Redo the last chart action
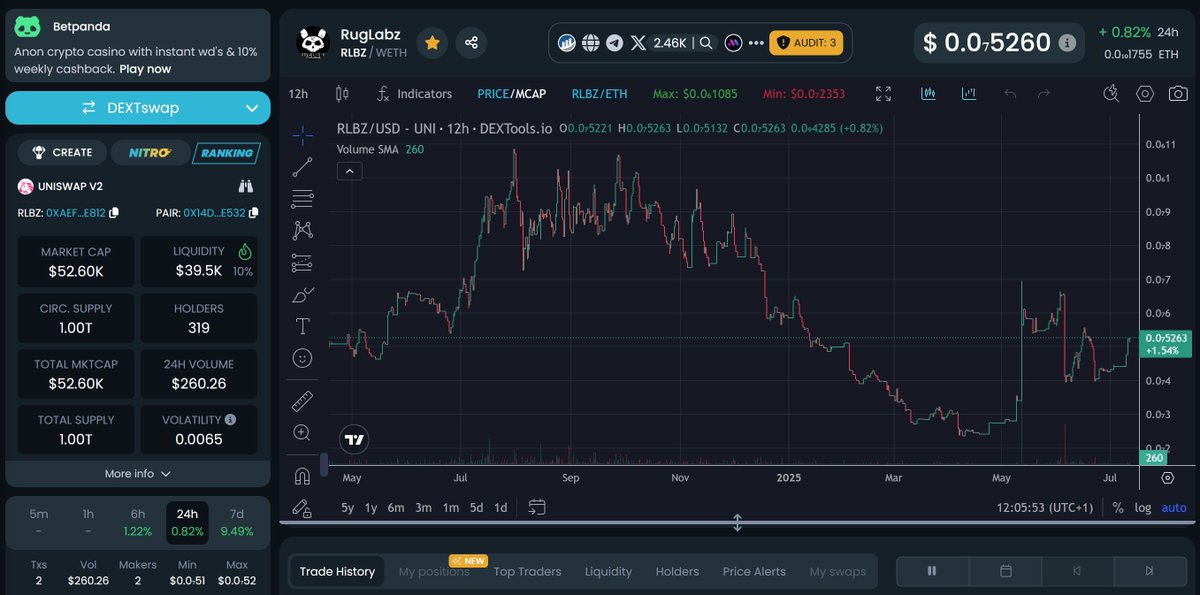This screenshot has height=595, width=1200. (1044, 94)
